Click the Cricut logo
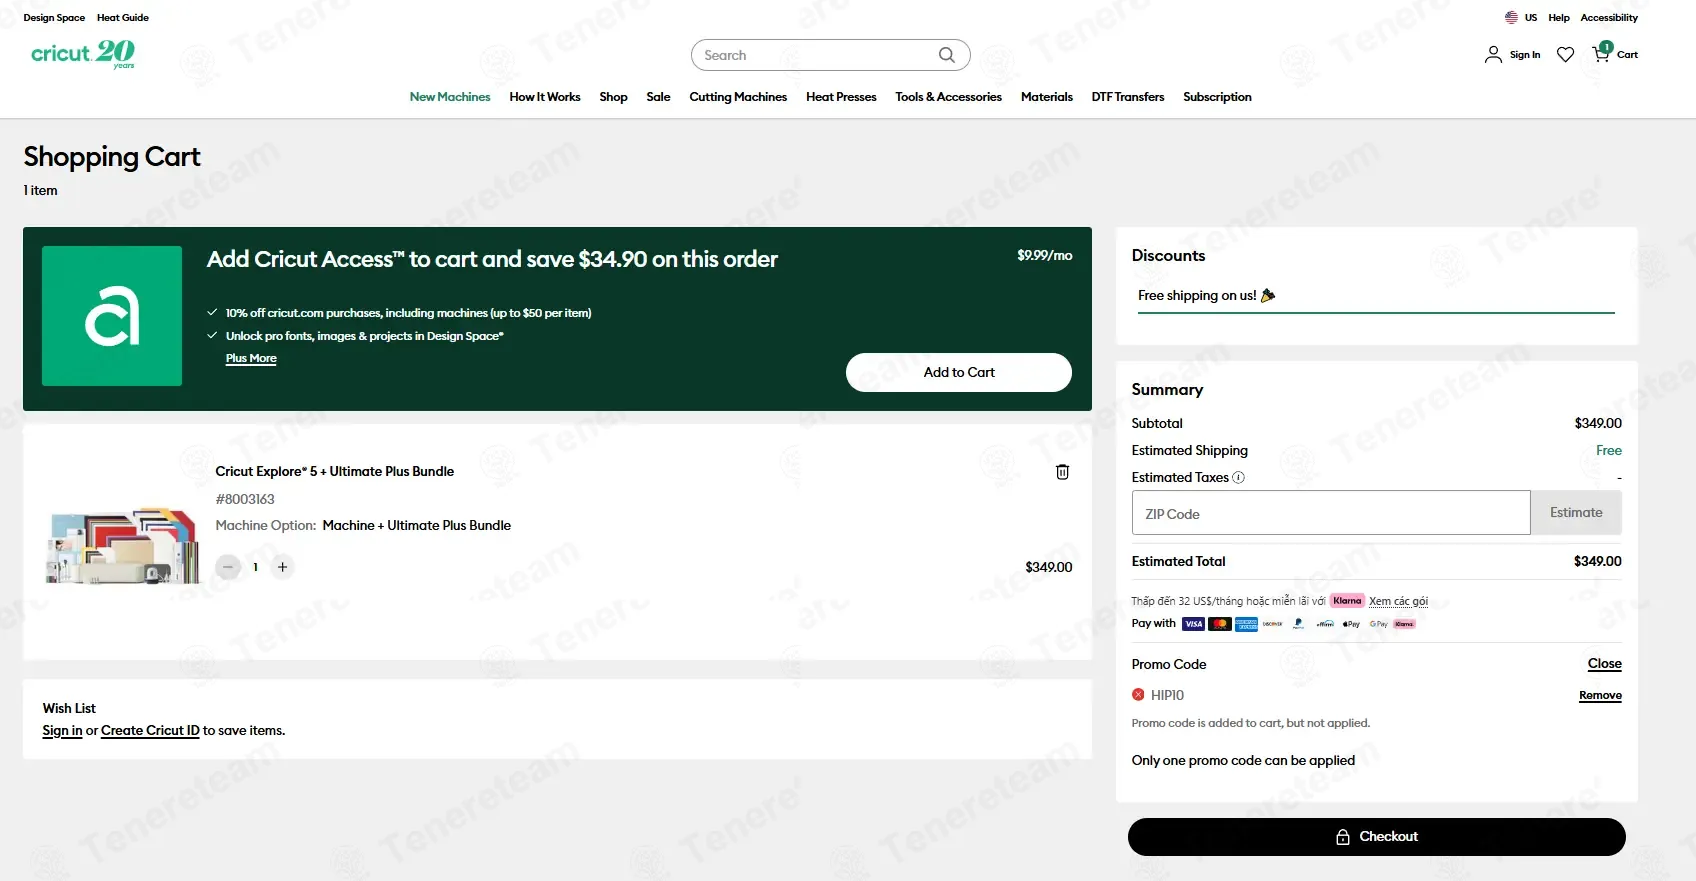1696x881 pixels. pos(83,54)
